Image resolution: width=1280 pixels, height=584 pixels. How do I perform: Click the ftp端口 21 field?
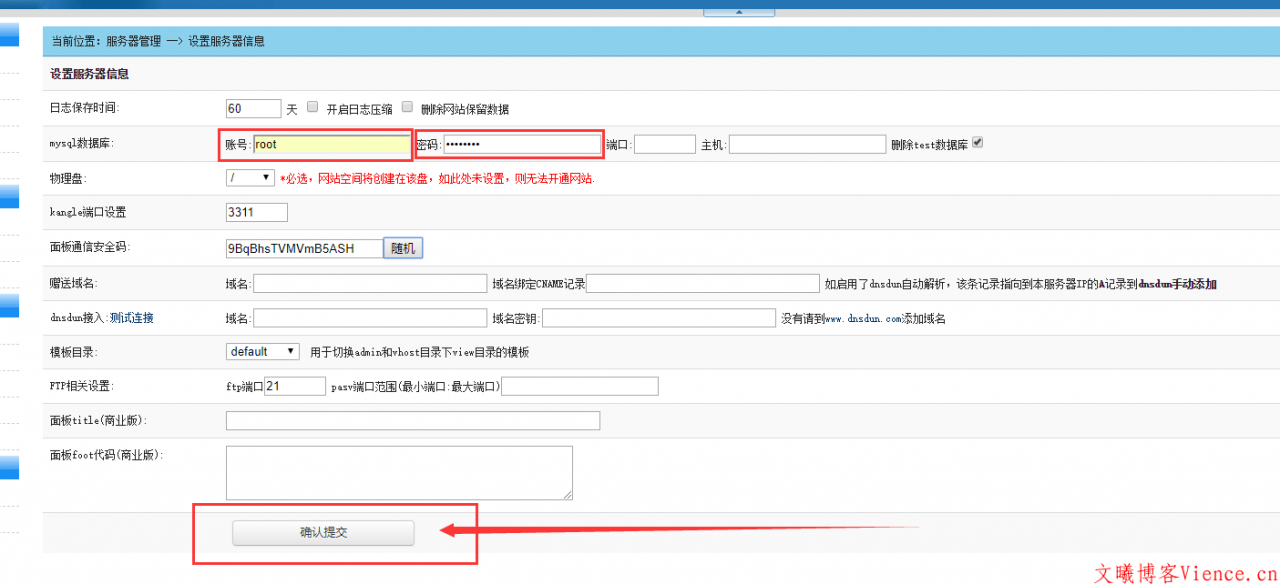pos(295,386)
